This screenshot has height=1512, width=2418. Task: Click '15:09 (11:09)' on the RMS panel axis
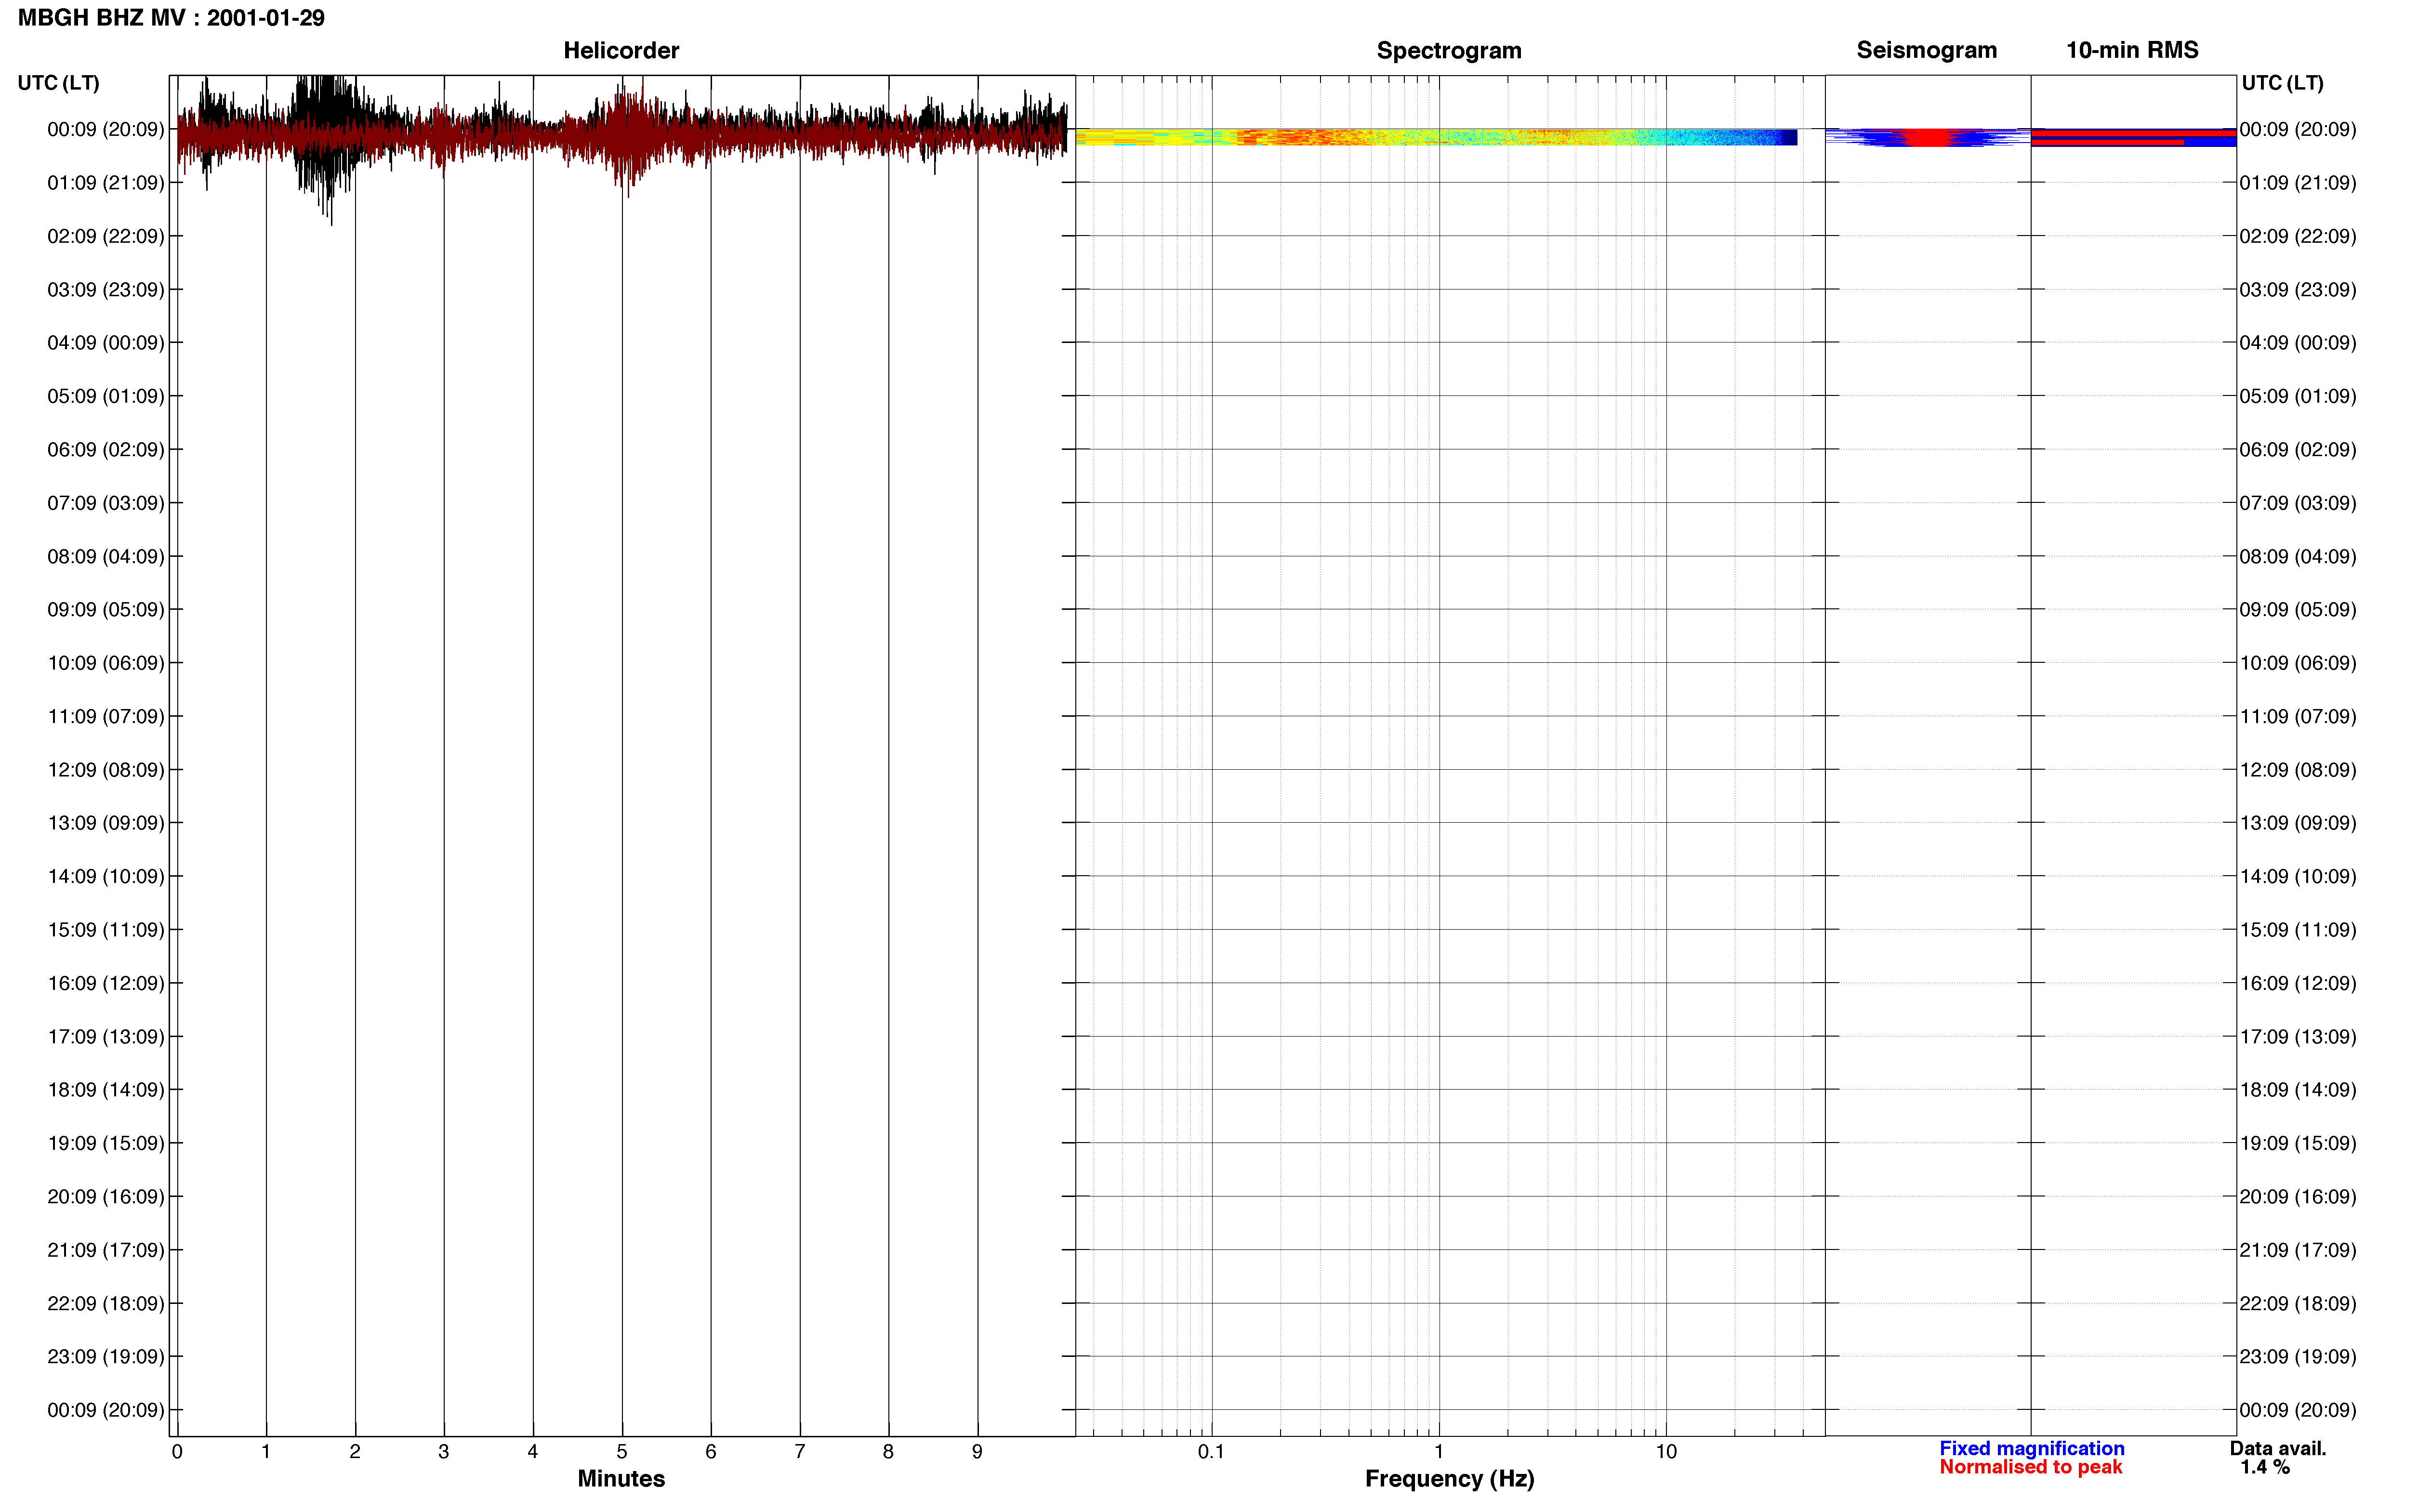click(2298, 930)
